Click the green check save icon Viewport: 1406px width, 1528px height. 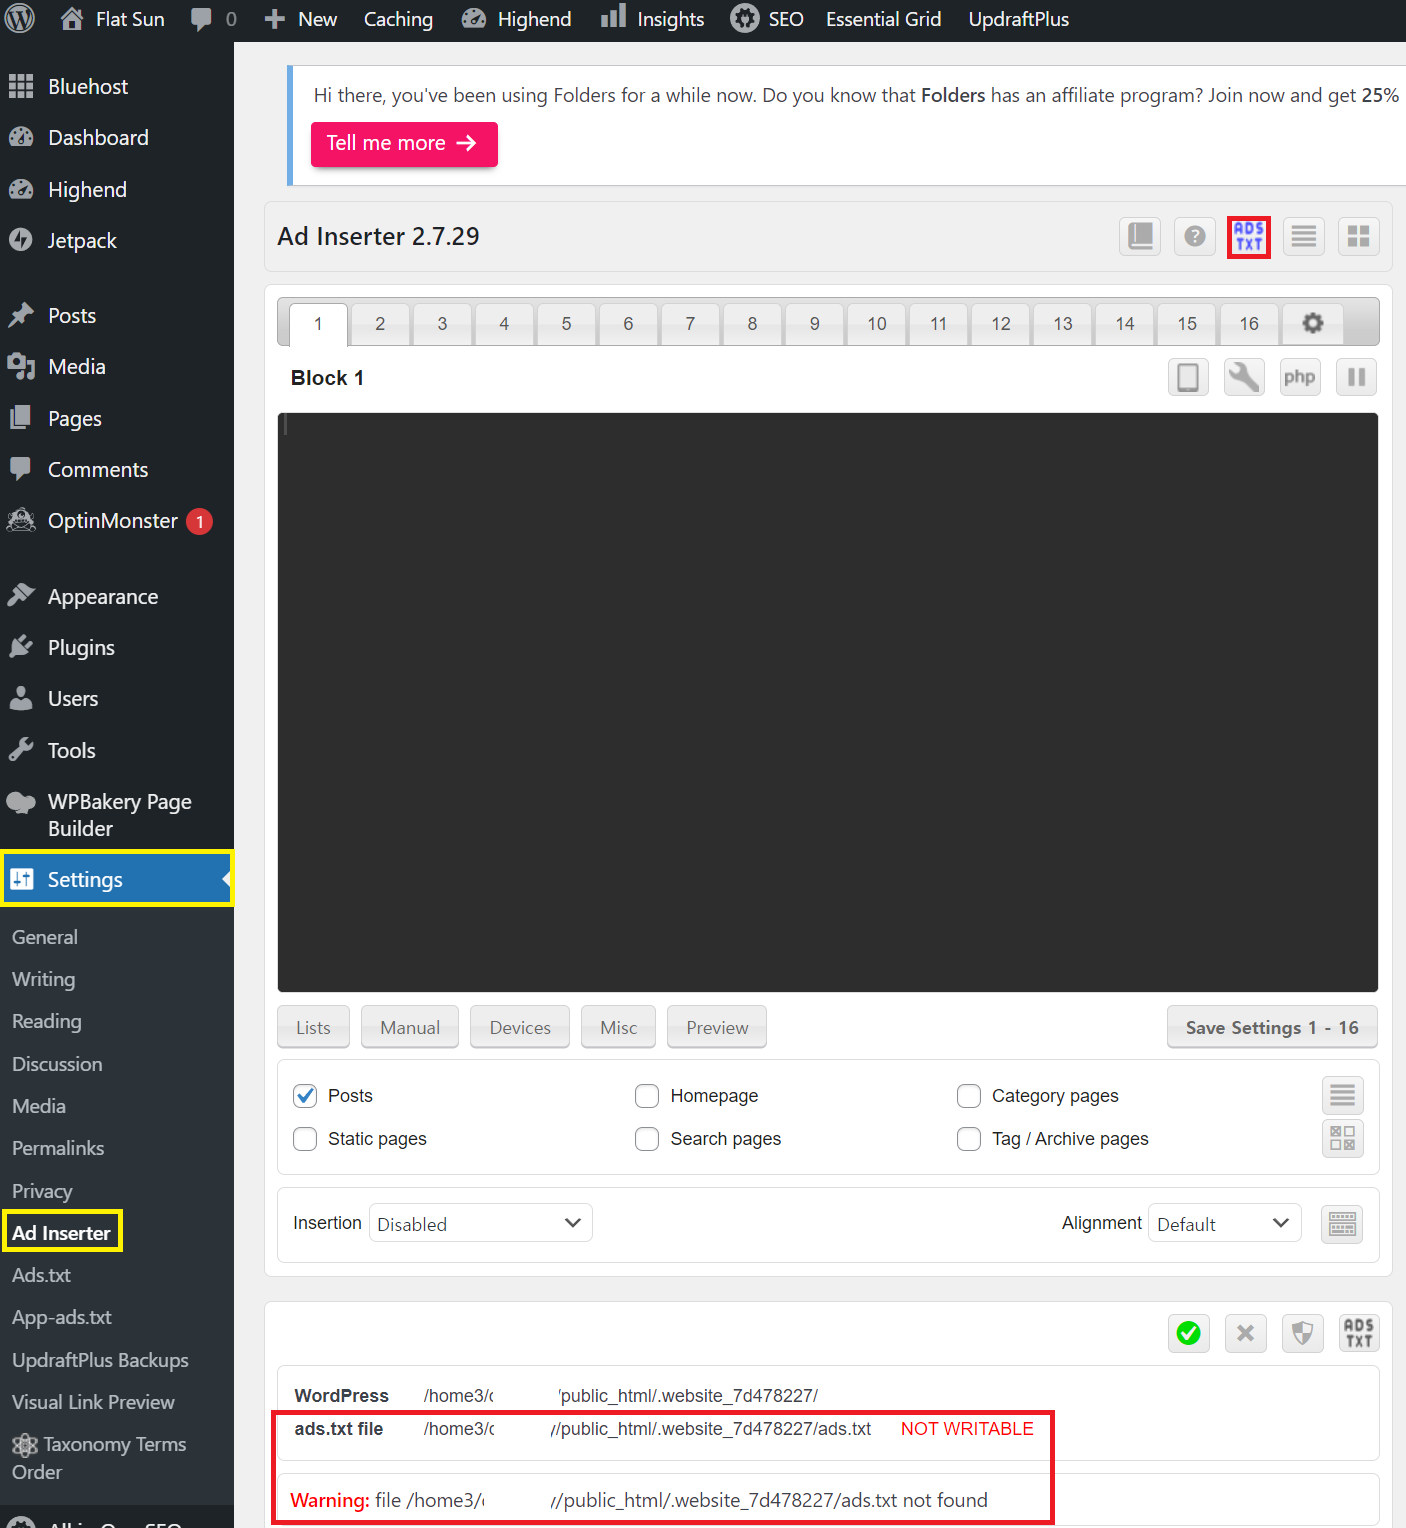[x=1188, y=1333]
